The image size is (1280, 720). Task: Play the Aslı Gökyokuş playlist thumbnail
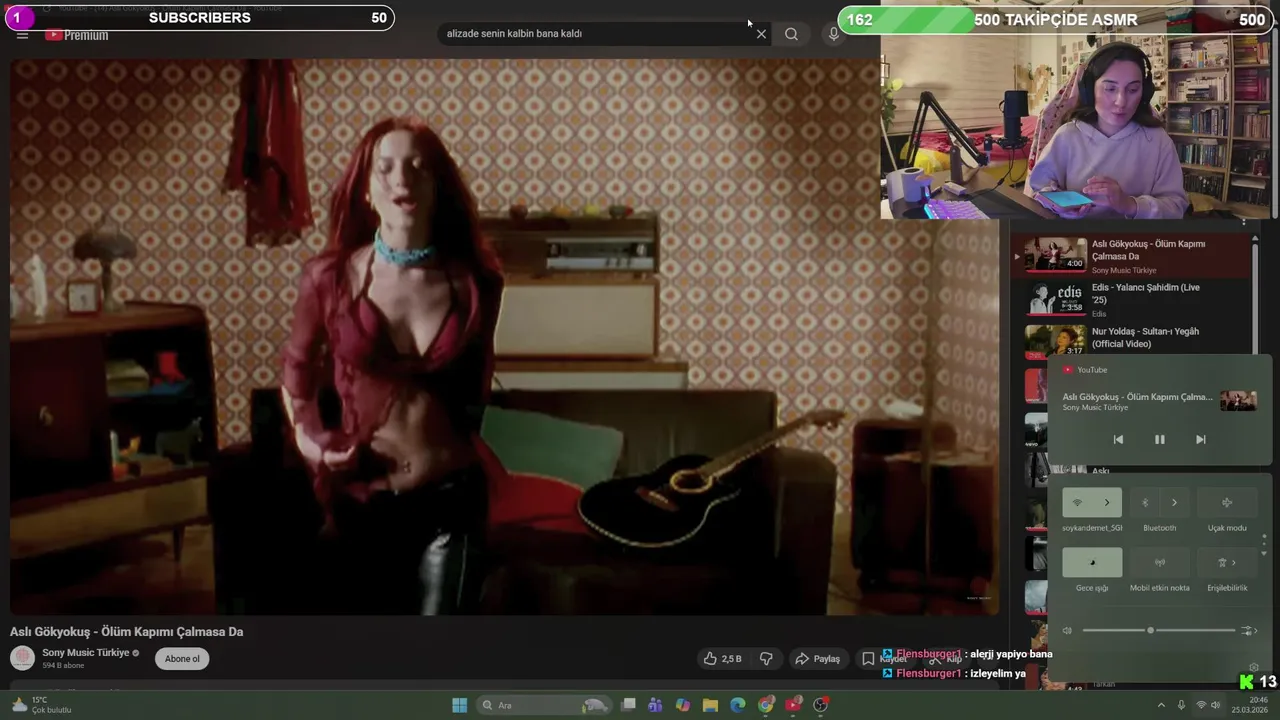click(1055, 254)
